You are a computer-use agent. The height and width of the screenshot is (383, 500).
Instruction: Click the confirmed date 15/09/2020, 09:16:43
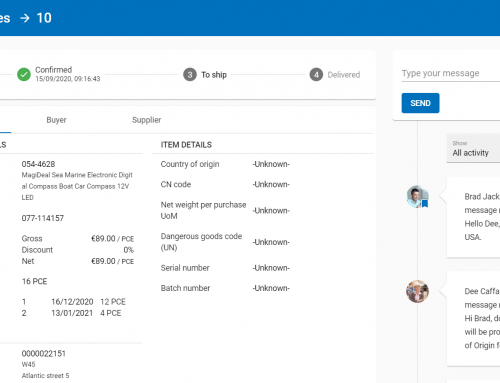tap(68, 79)
